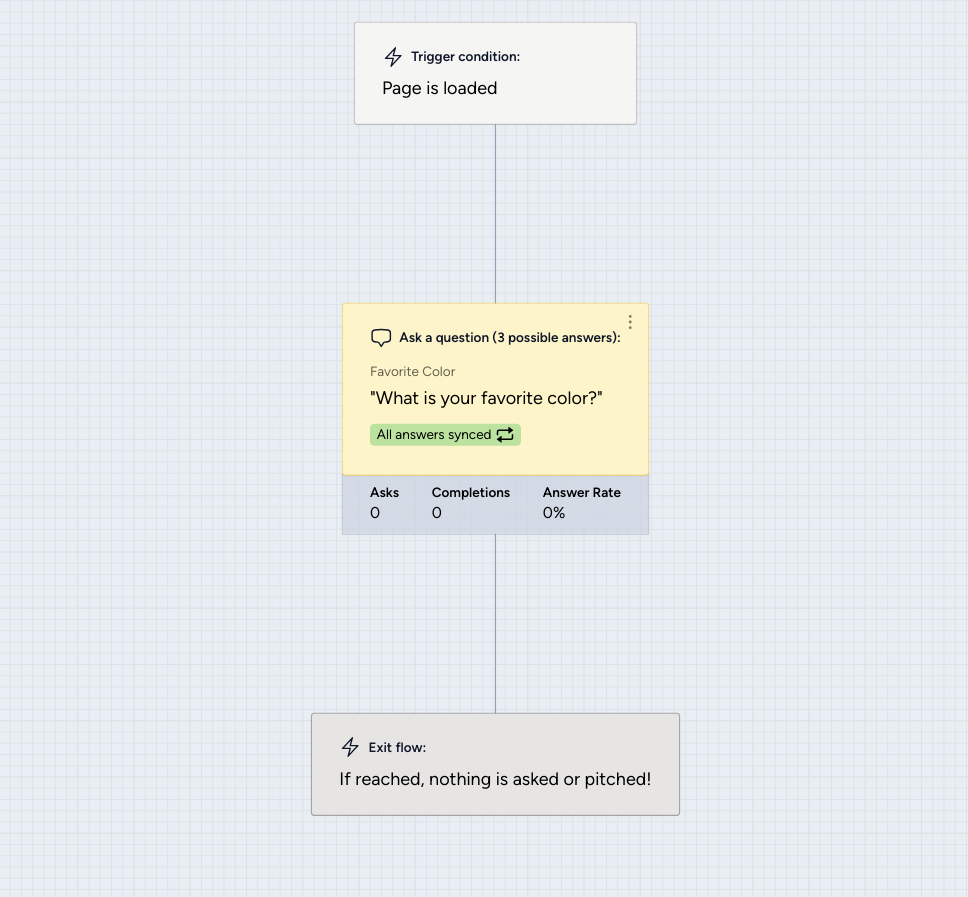Open the three-dot menu on question node
Image resolution: width=968 pixels, height=897 pixels.
[x=630, y=322]
